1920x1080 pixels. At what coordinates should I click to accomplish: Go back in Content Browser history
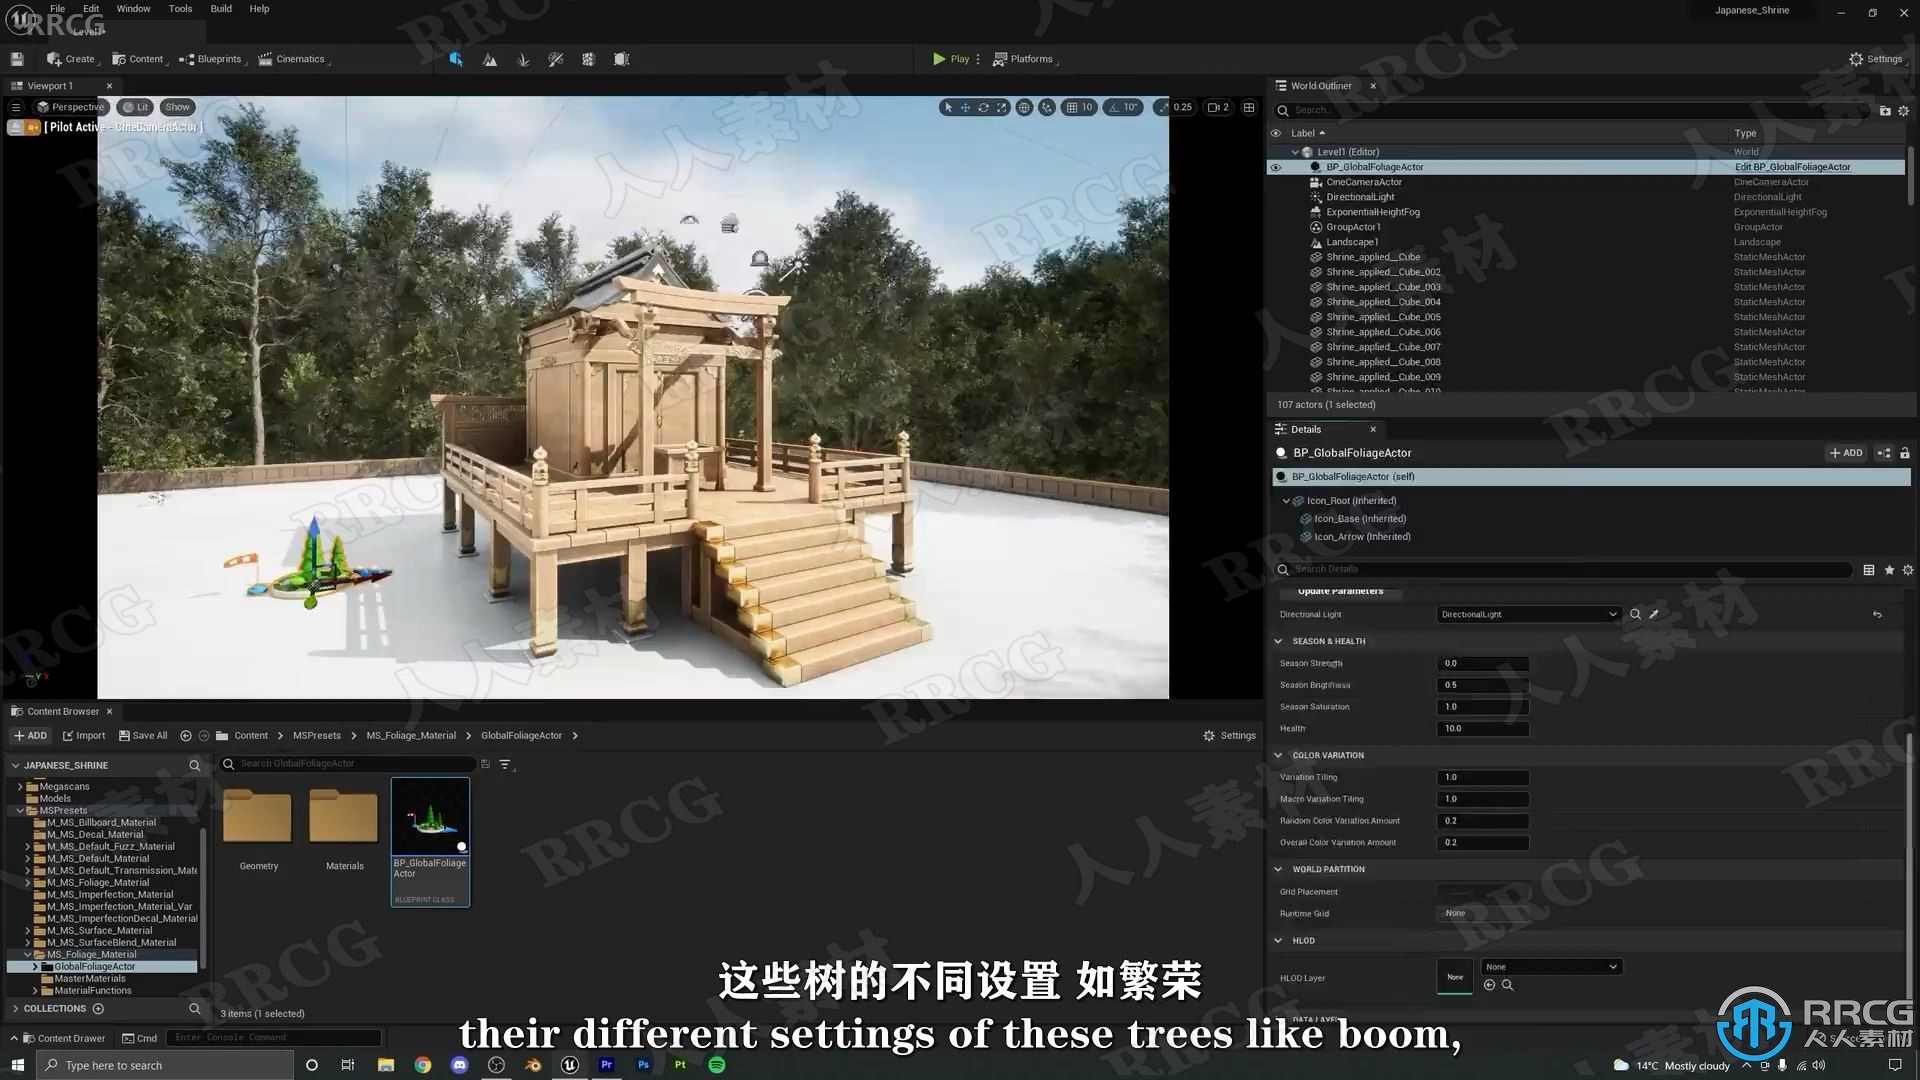pos(186,736)
